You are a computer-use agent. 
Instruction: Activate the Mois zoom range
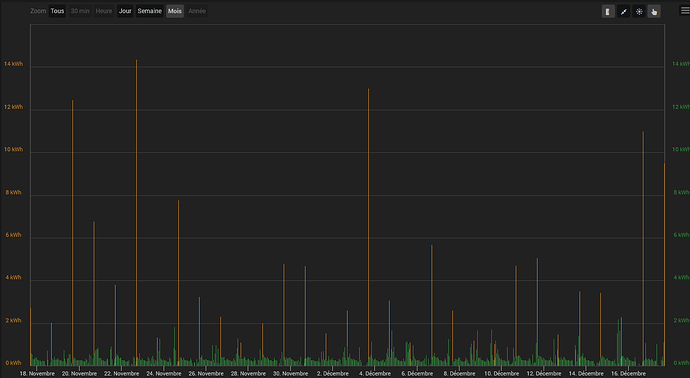175,11
